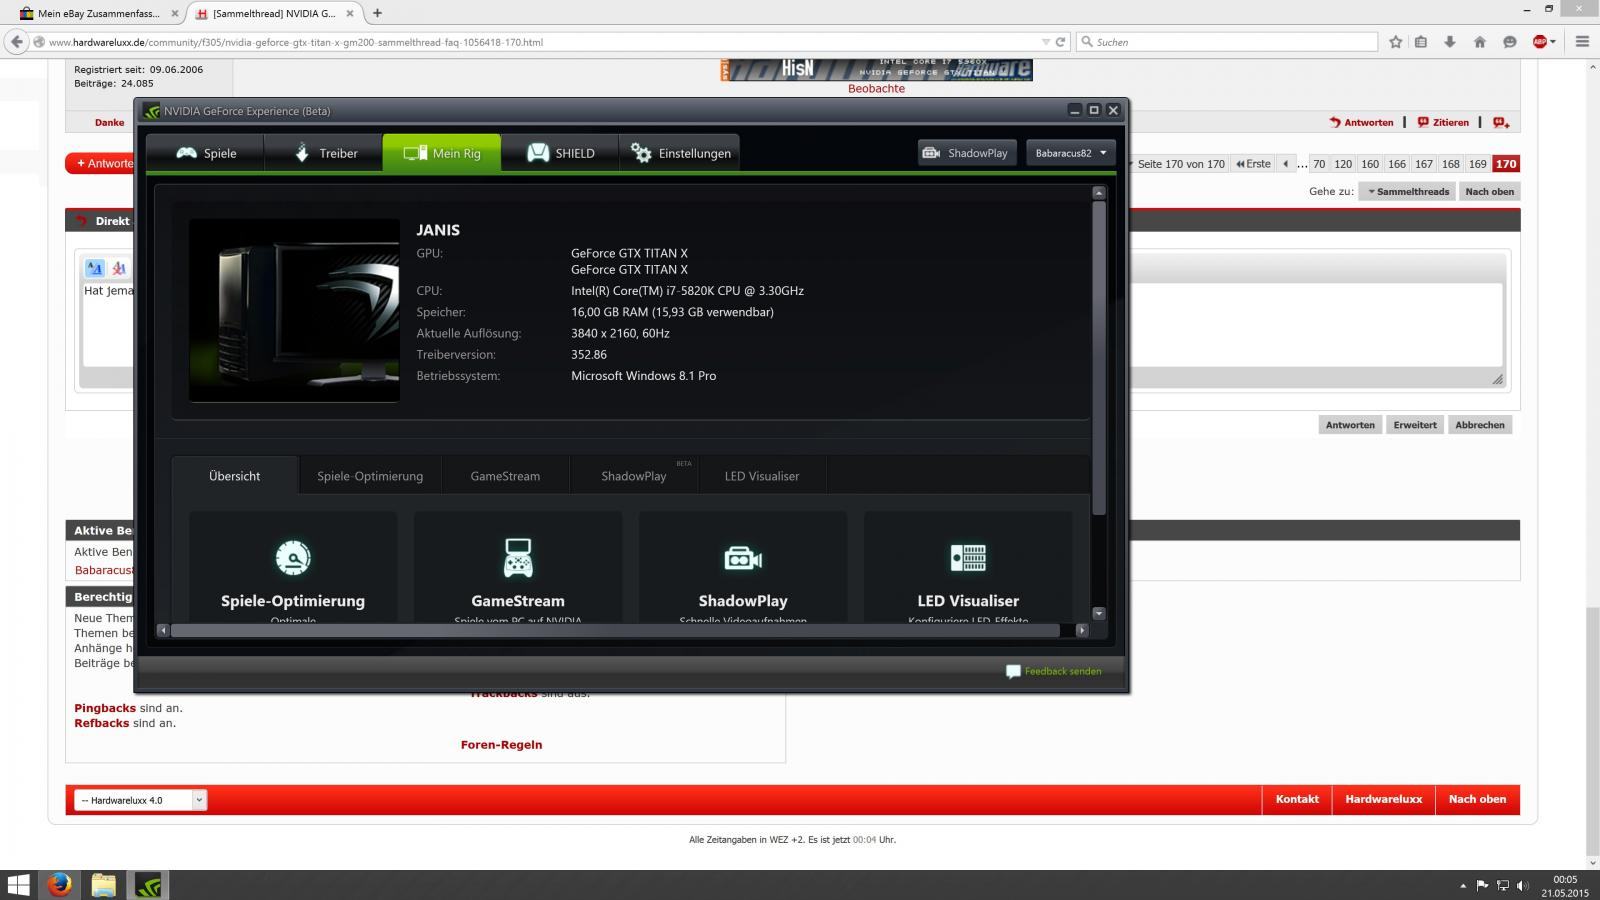Click Feedback senden link
The image size is (1600, 900).
click(1054, 671)
